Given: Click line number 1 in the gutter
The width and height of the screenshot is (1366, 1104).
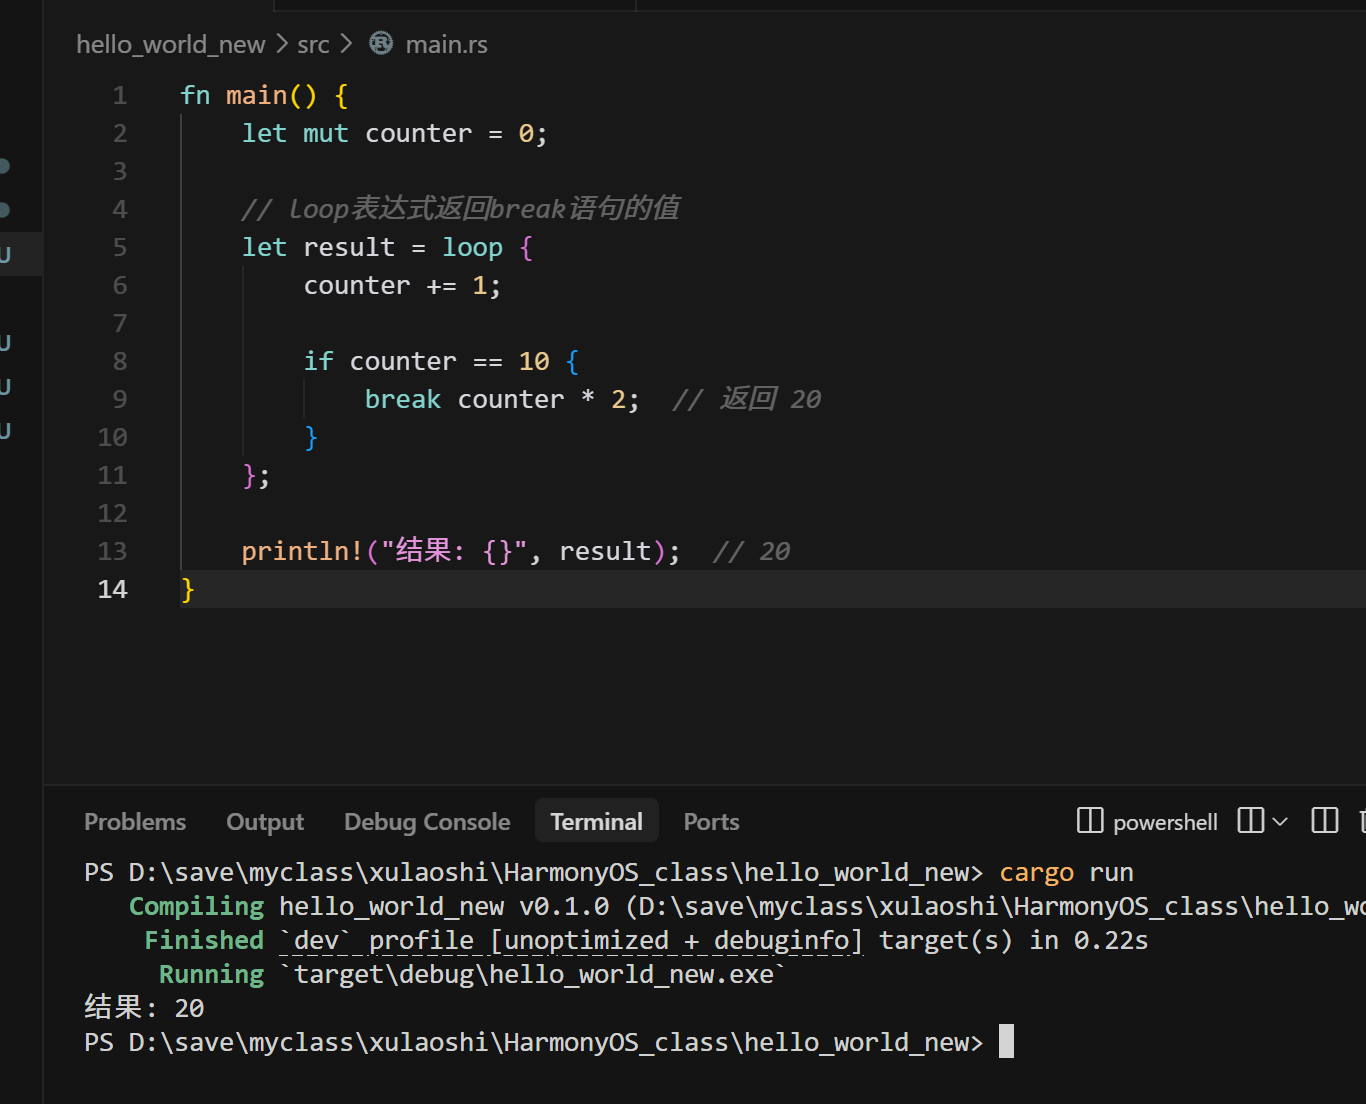Looking at the screenshot, I should (x=120, y=96).
